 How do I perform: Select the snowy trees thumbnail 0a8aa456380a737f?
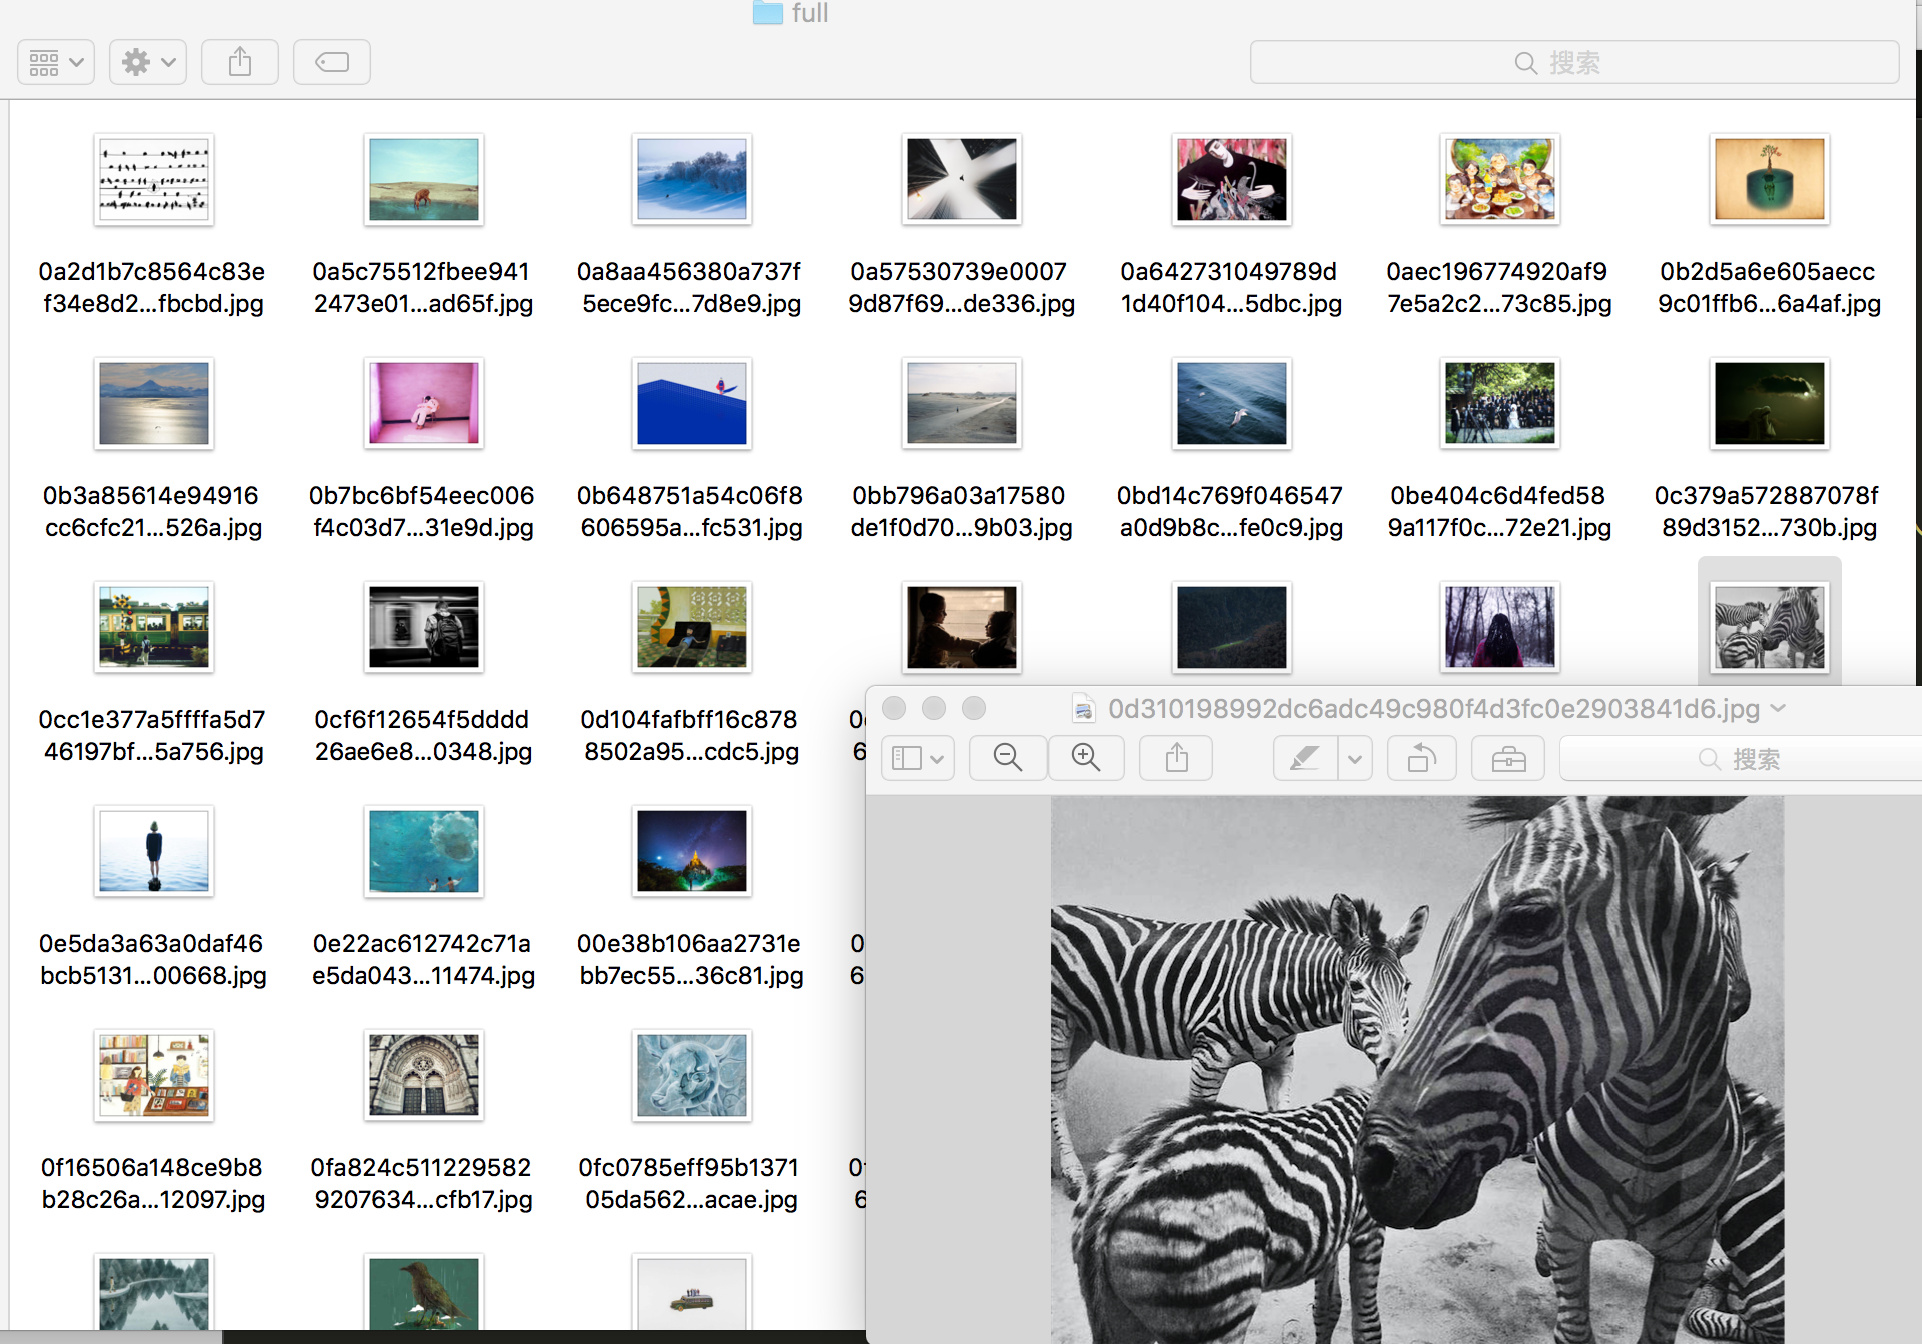click(x=692, y=179)
